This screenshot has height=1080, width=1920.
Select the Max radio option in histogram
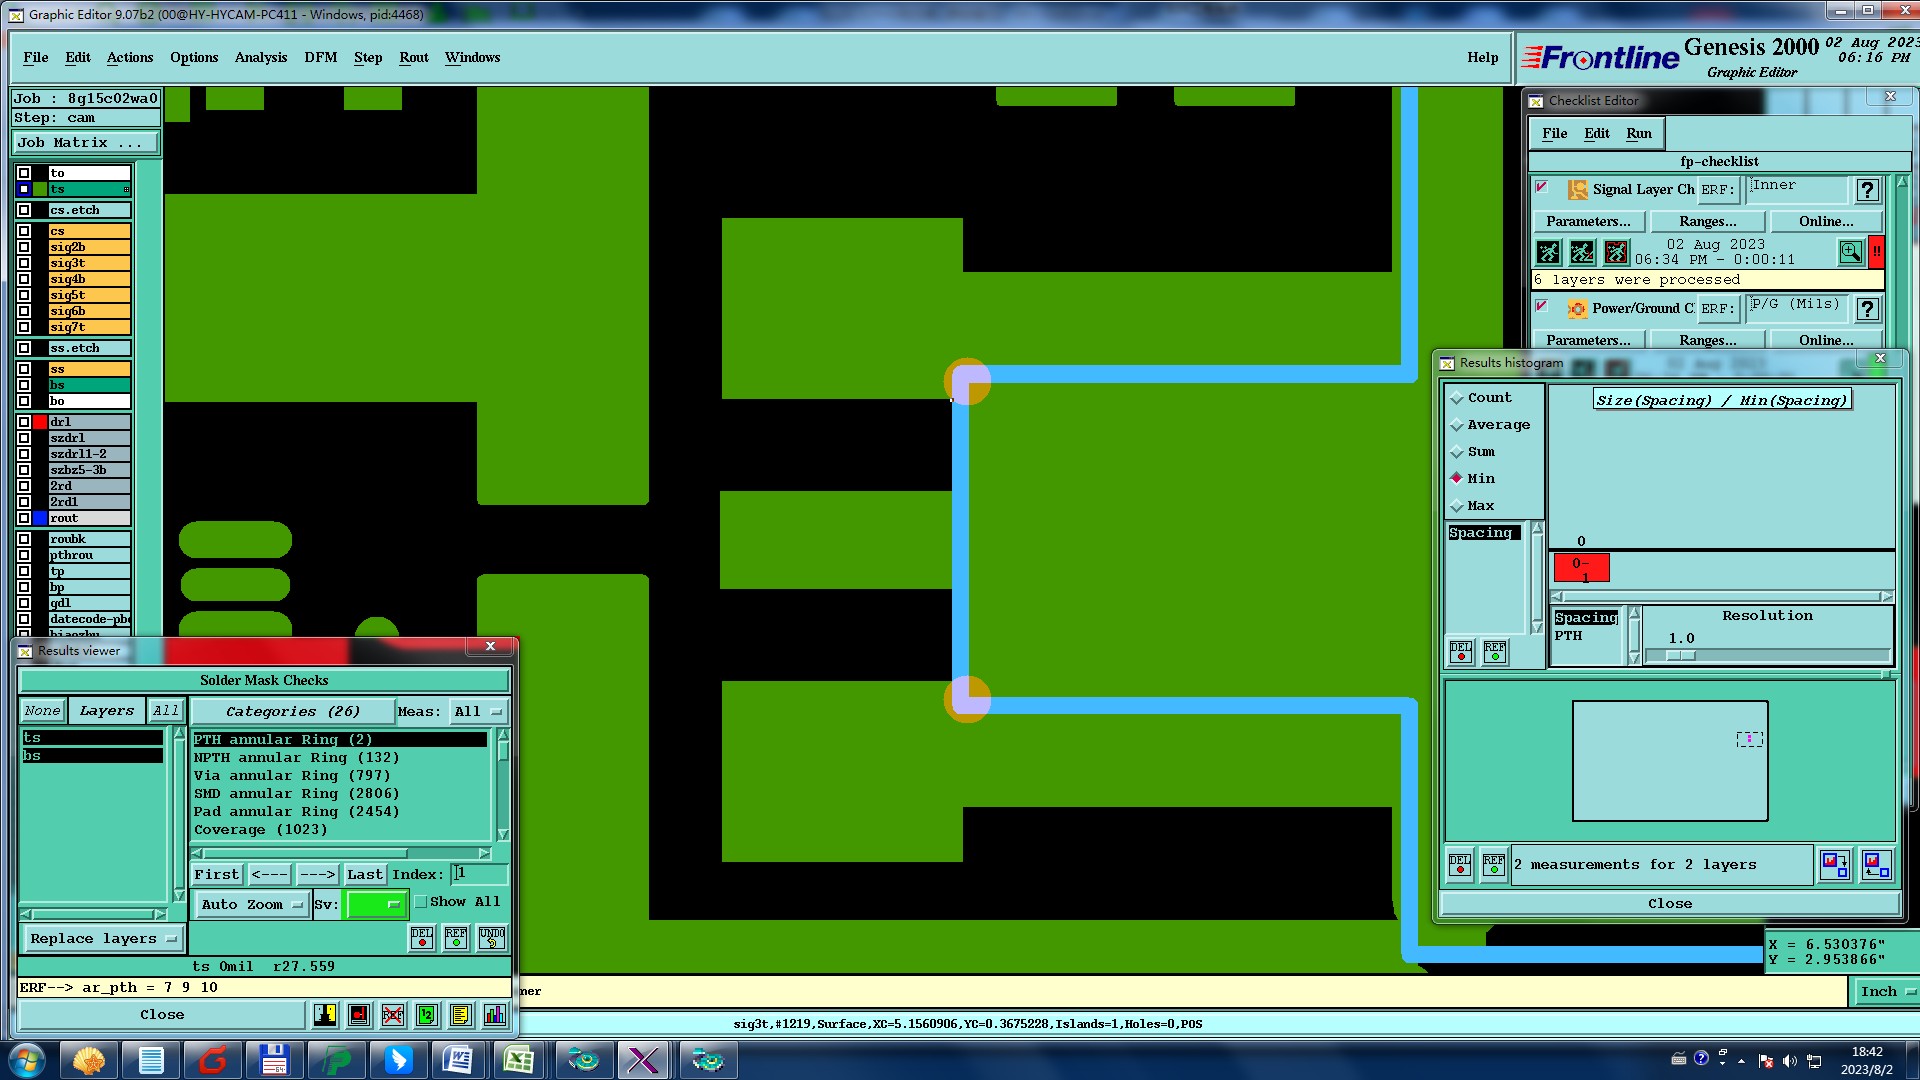1457,506
